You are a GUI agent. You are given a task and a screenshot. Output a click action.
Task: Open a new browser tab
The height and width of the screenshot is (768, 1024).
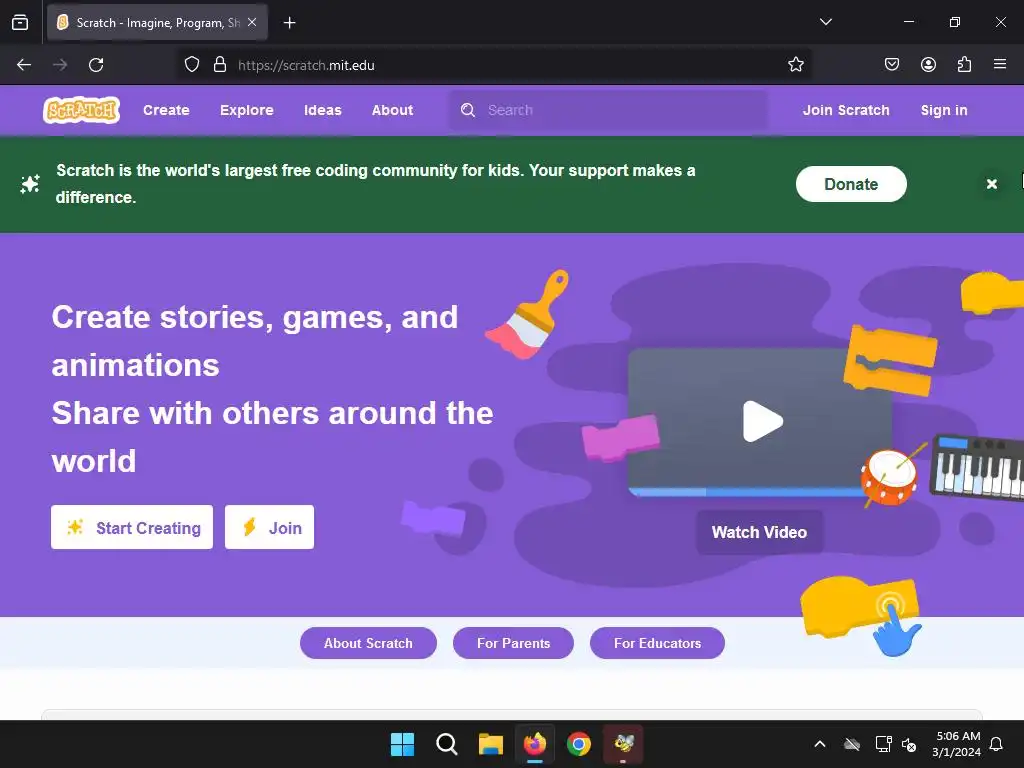coord(289,23)
